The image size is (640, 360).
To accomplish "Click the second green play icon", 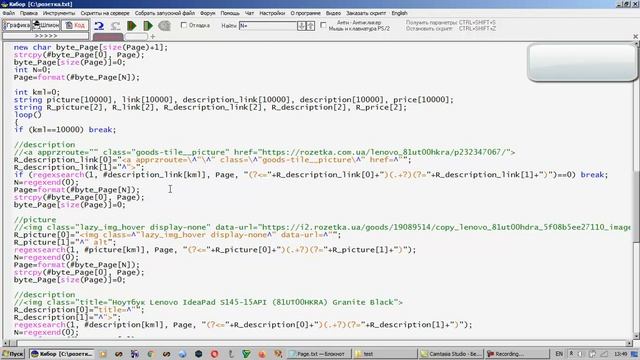I will (148, 26).
